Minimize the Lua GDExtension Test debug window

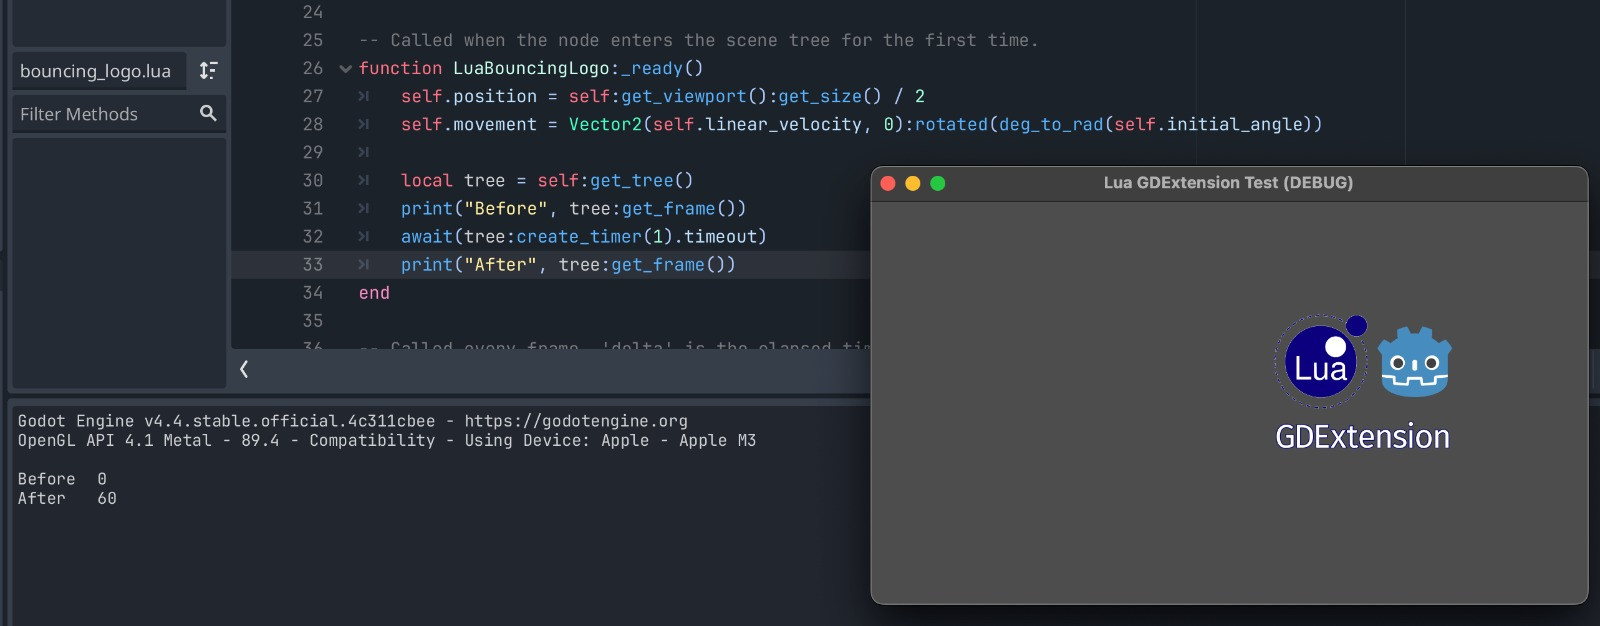click(912, 183)
